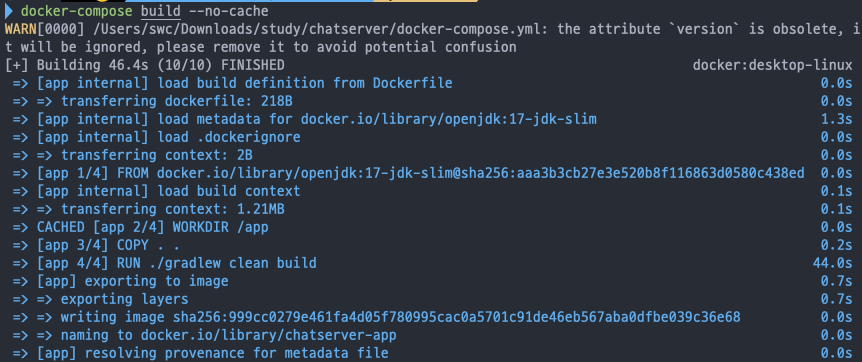This screenshot has height=362, width=862.
Task: Click the blue prompt arrow icon
Action: tap(9, 11)
